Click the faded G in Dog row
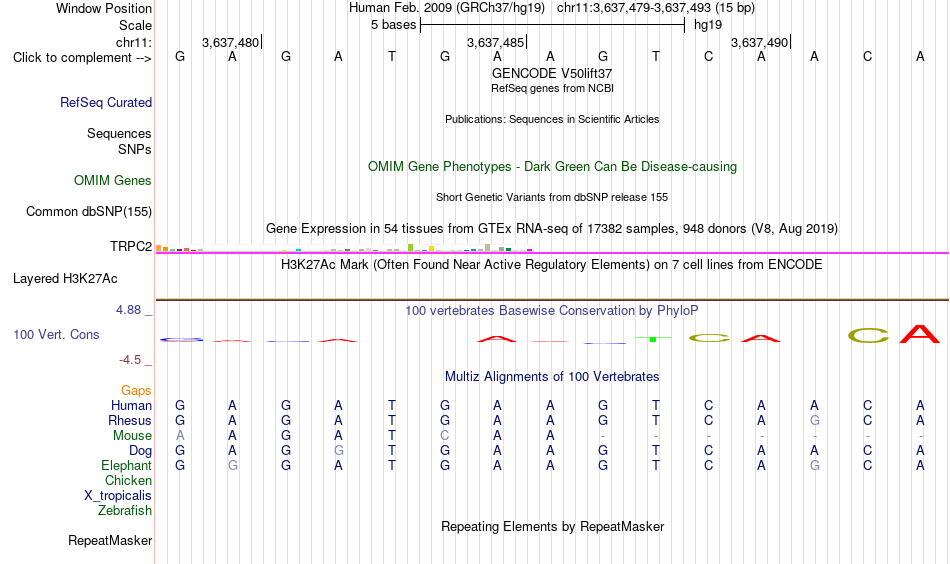This screenshot has height=564, width=950. coord(339,451)
